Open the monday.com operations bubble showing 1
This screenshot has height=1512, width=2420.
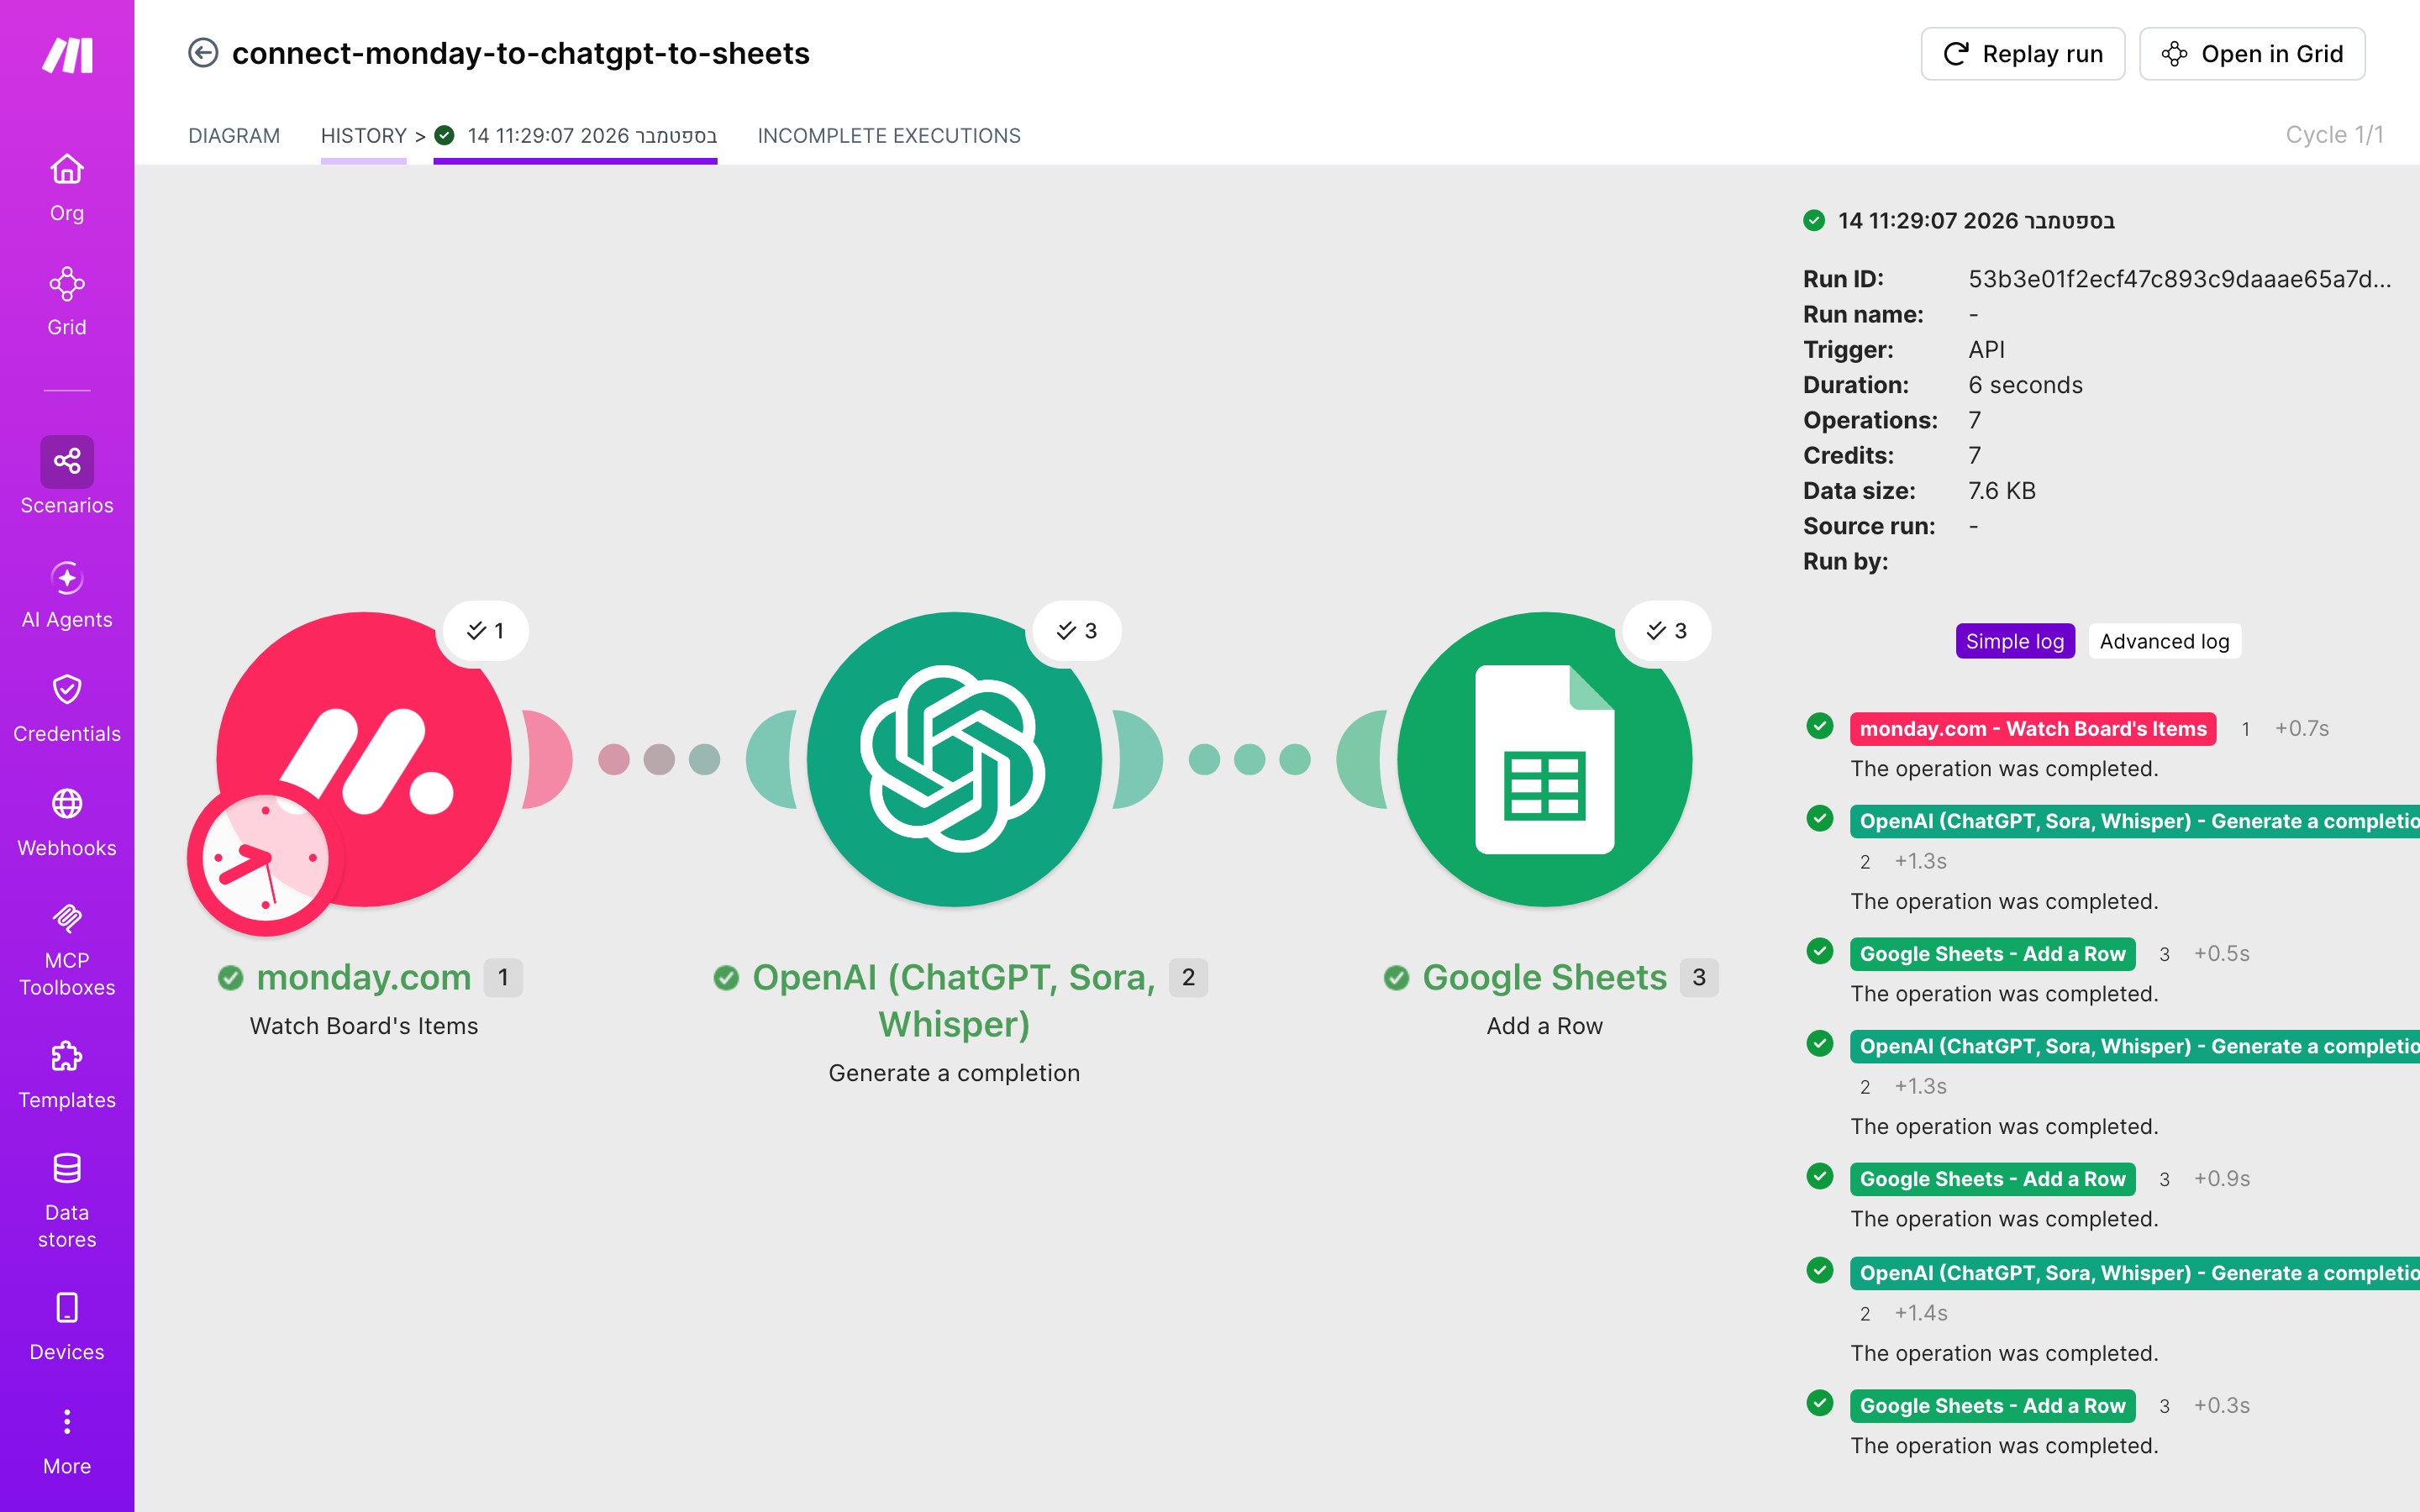(486, 630)
